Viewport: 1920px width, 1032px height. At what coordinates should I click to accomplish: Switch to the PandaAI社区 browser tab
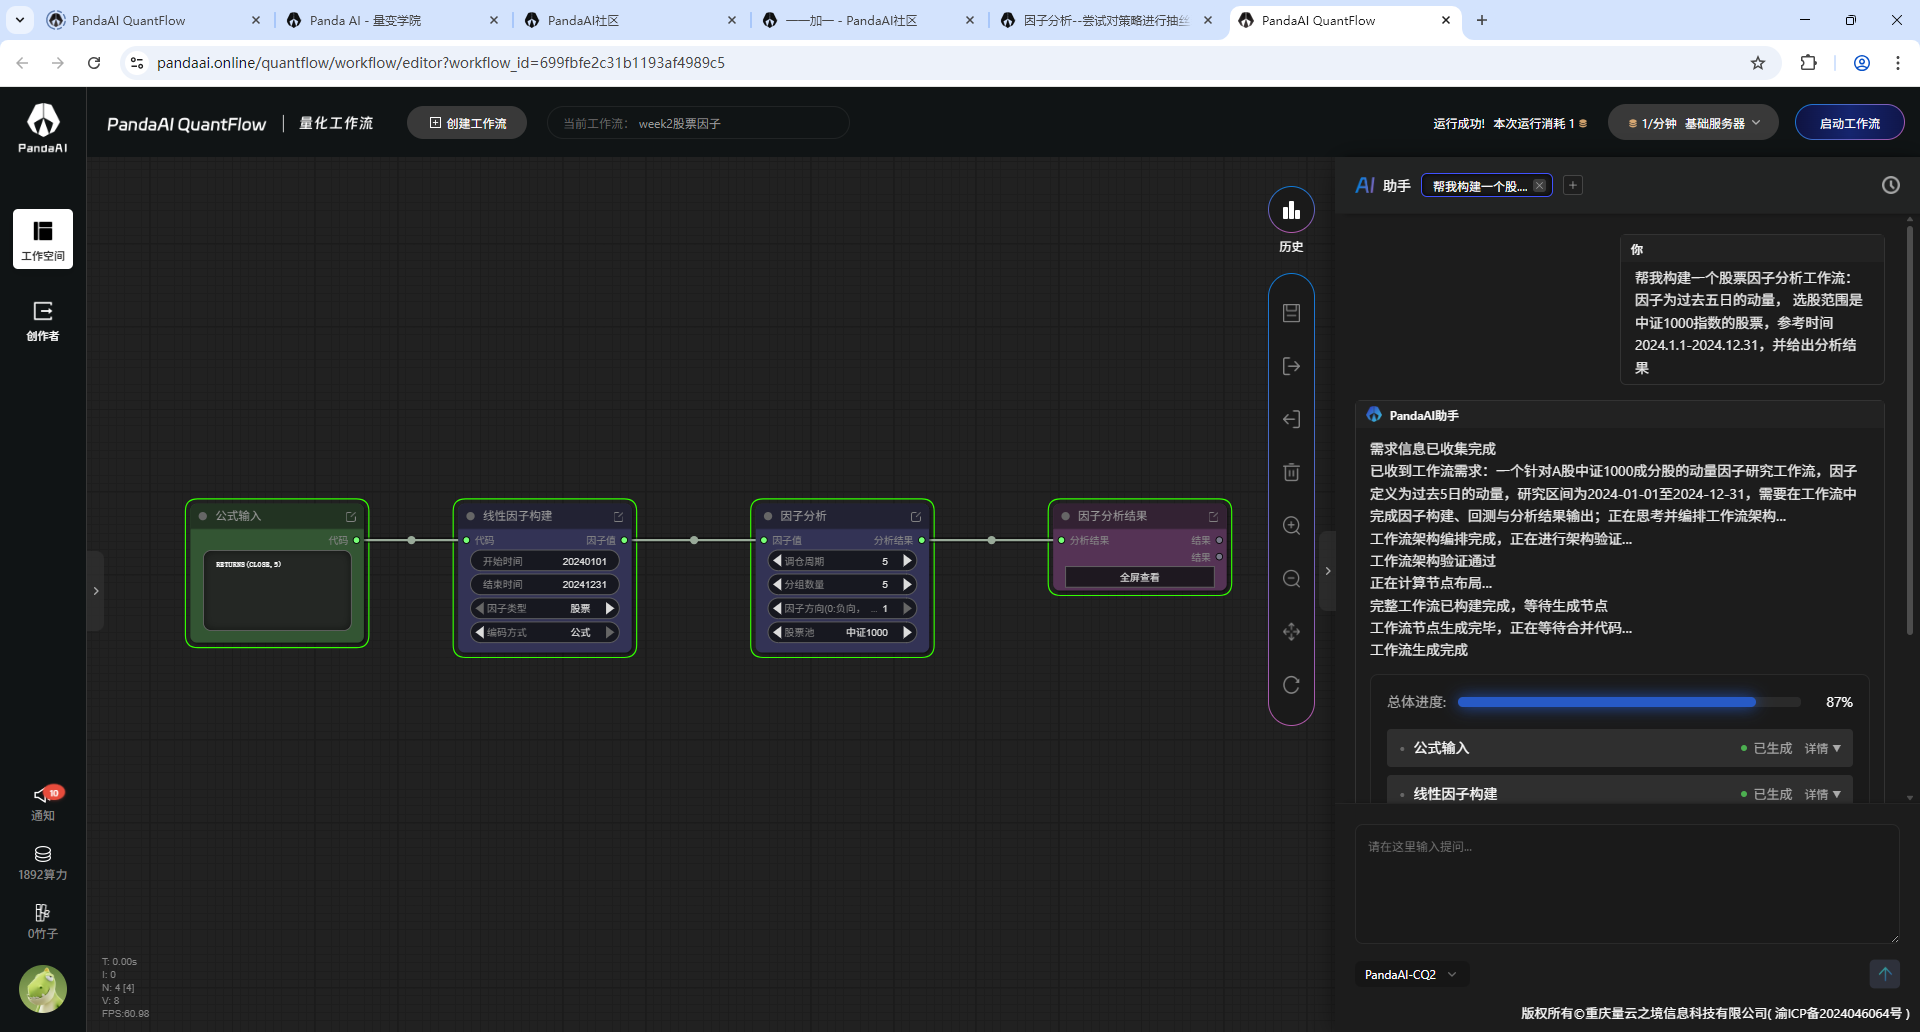coord(631,20)
